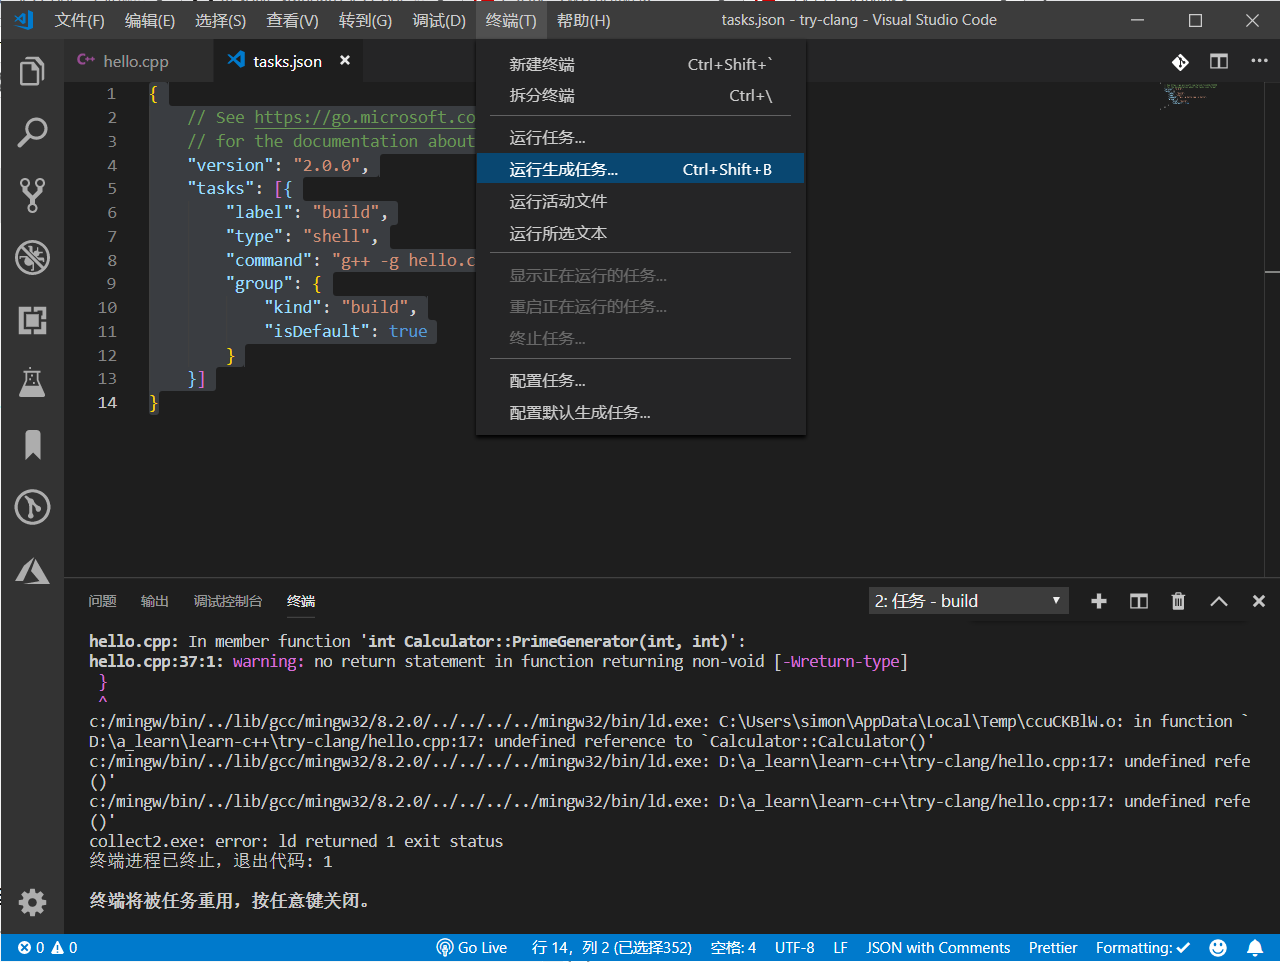Open the Explorer view in activity bar
1280x962 pixels.
(x=32, y=71)
